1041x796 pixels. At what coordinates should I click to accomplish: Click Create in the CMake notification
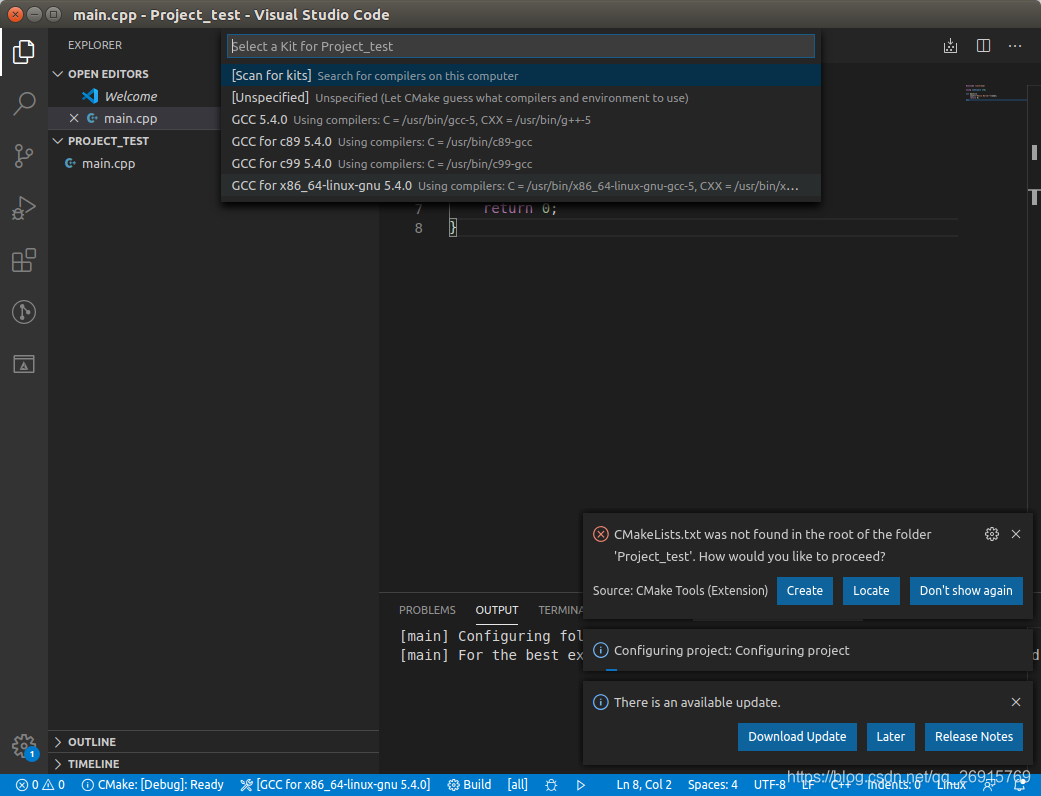[x=805, y=590]
